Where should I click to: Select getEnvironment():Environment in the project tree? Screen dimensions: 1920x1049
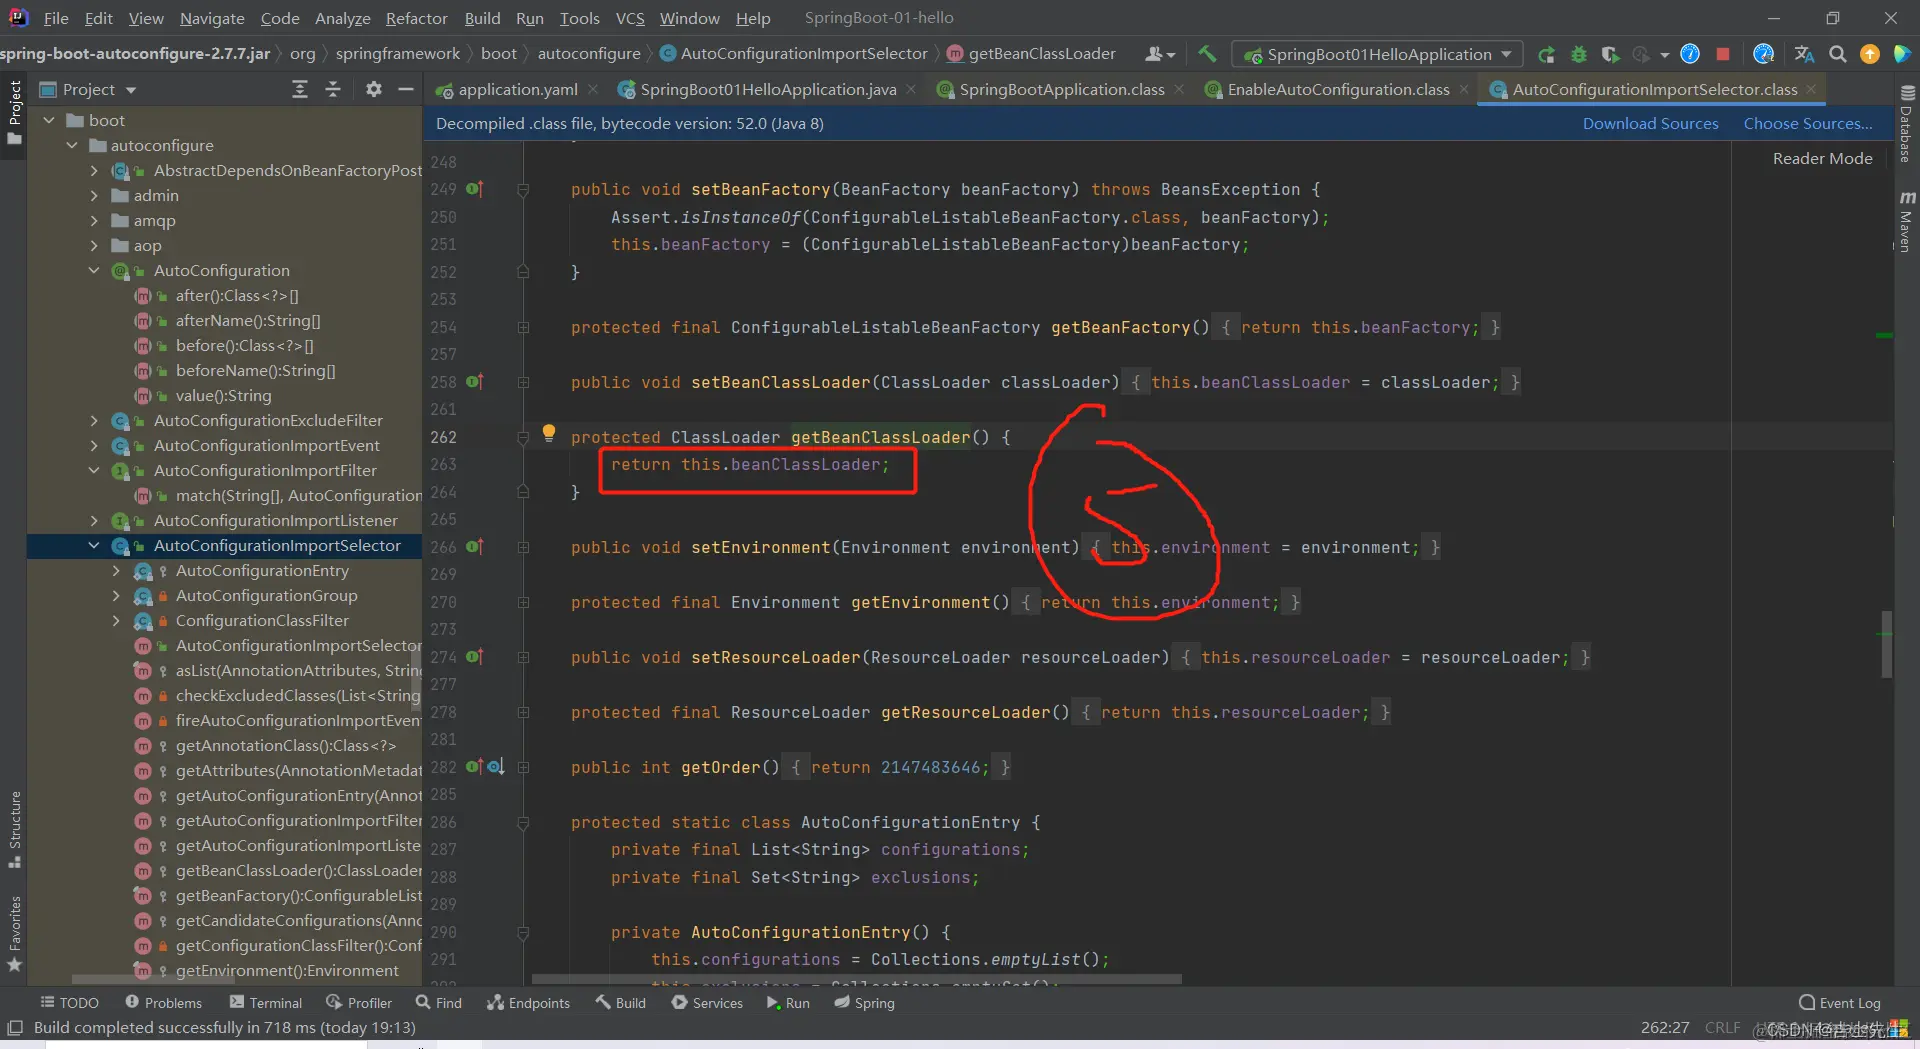[x=287, y=970]
